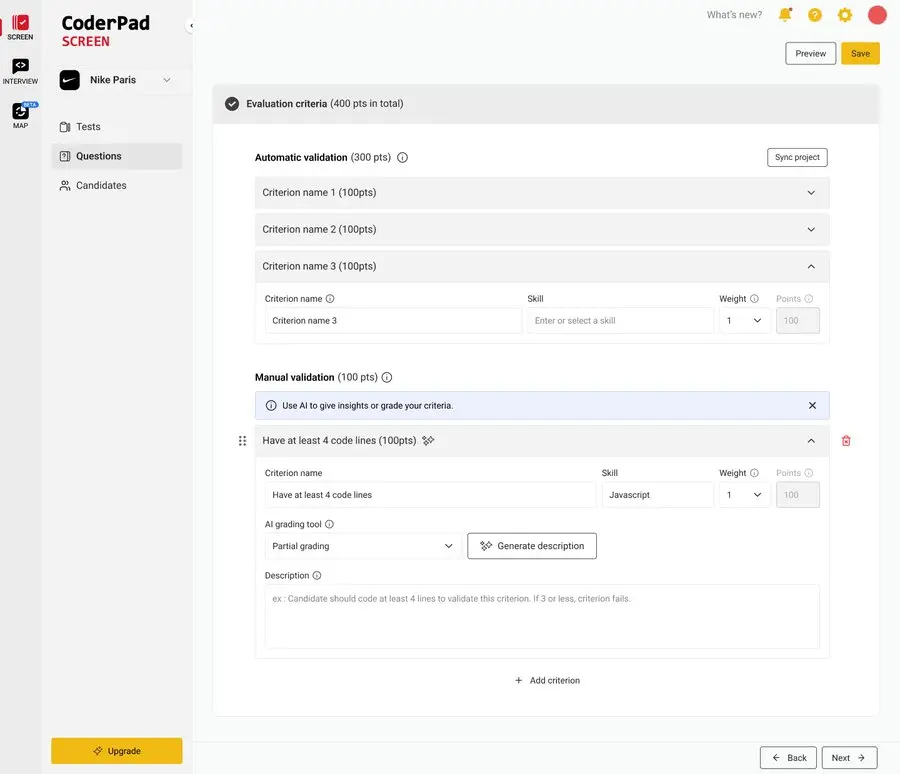
Task: Click the Evaluation criteria checkmark icon
Action: pyautogui.click(x=232, y=104)
